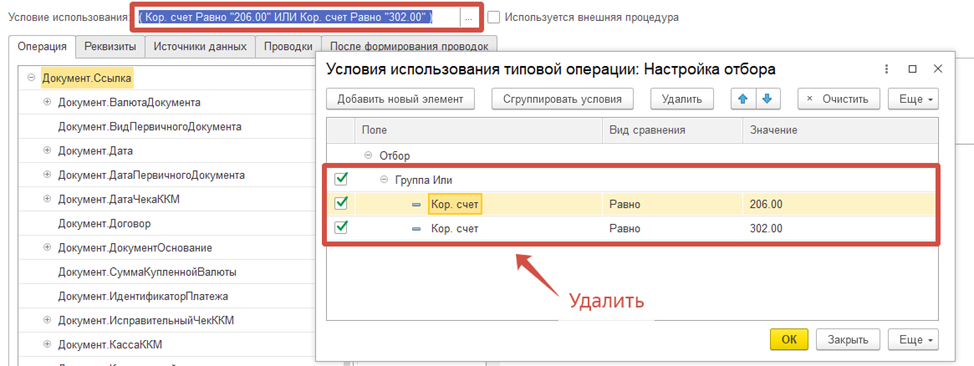Screen dimensions: 974x366
Task: Move selected condition down with blue arrow
Action: coord(767,99)
